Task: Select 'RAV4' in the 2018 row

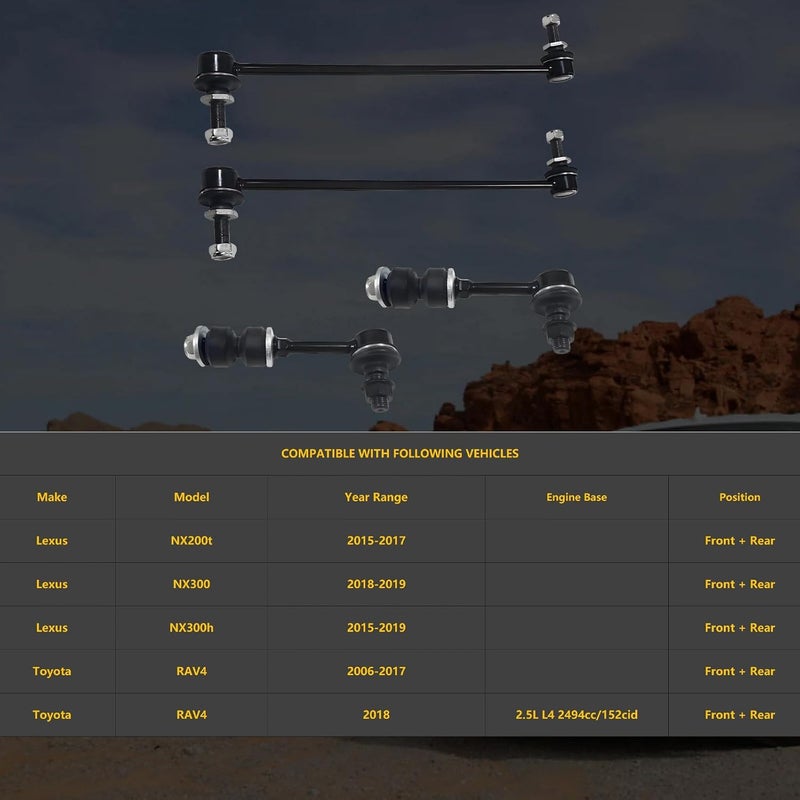Action: tap(191, 715)
